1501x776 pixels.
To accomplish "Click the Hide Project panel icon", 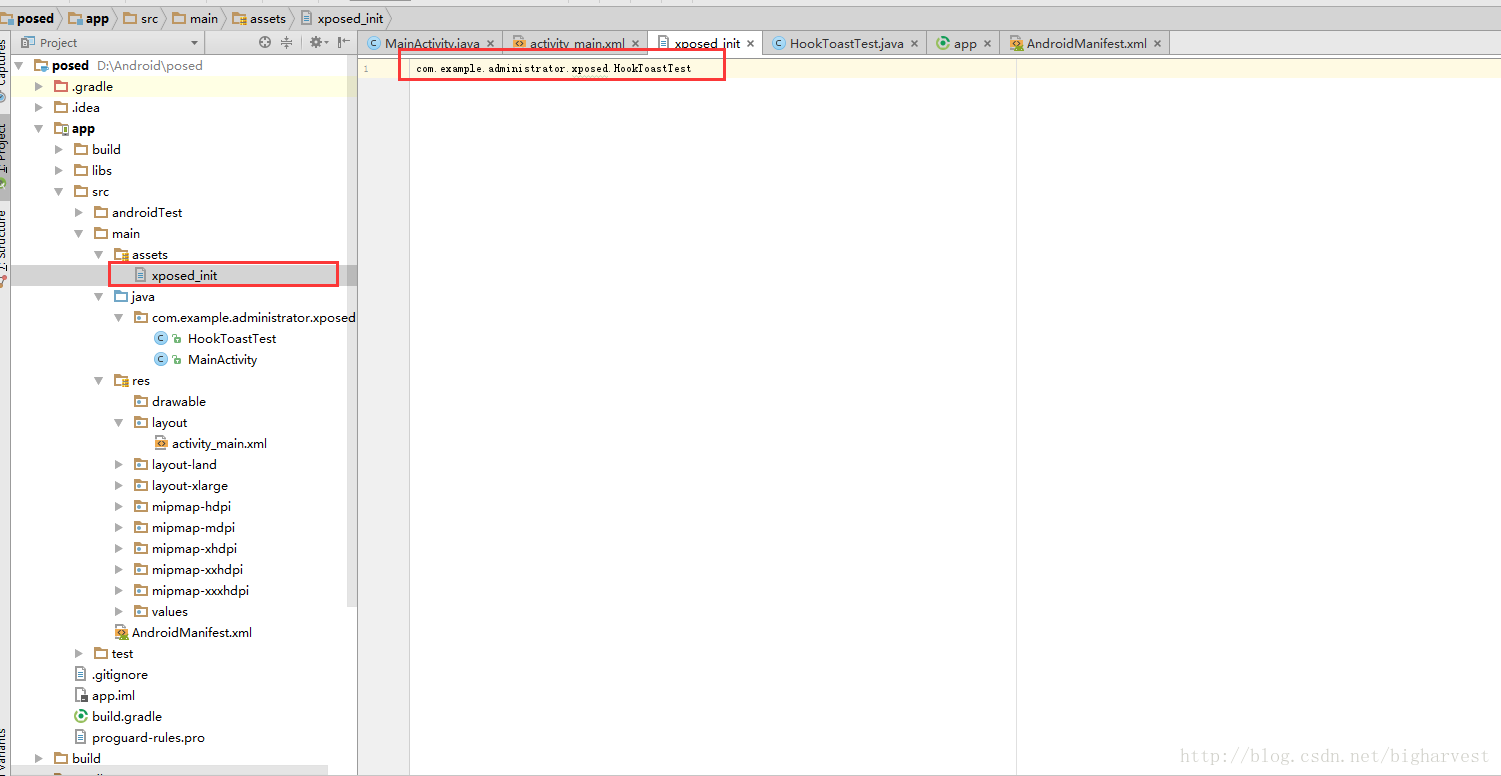I will (344, 42).
